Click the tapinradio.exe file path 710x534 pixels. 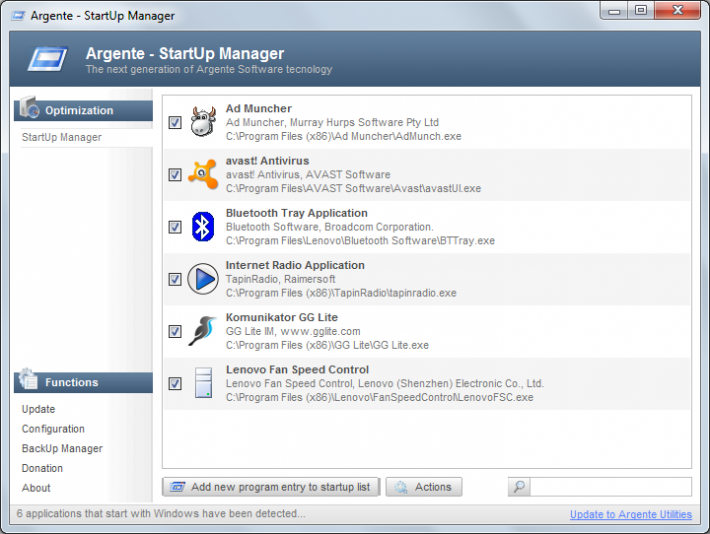tap(341, 293)
